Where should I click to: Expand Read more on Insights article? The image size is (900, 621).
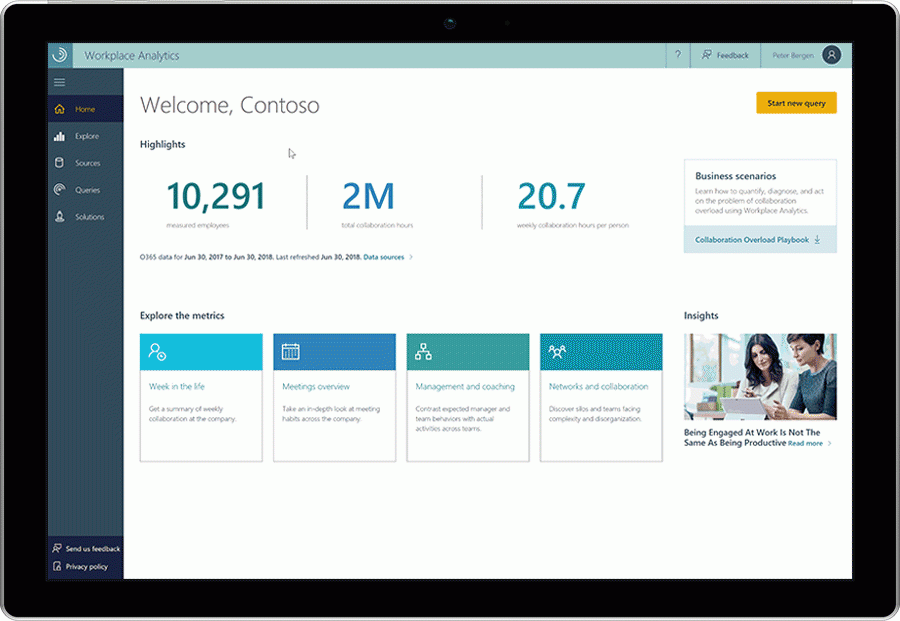[x=808, y=443]
